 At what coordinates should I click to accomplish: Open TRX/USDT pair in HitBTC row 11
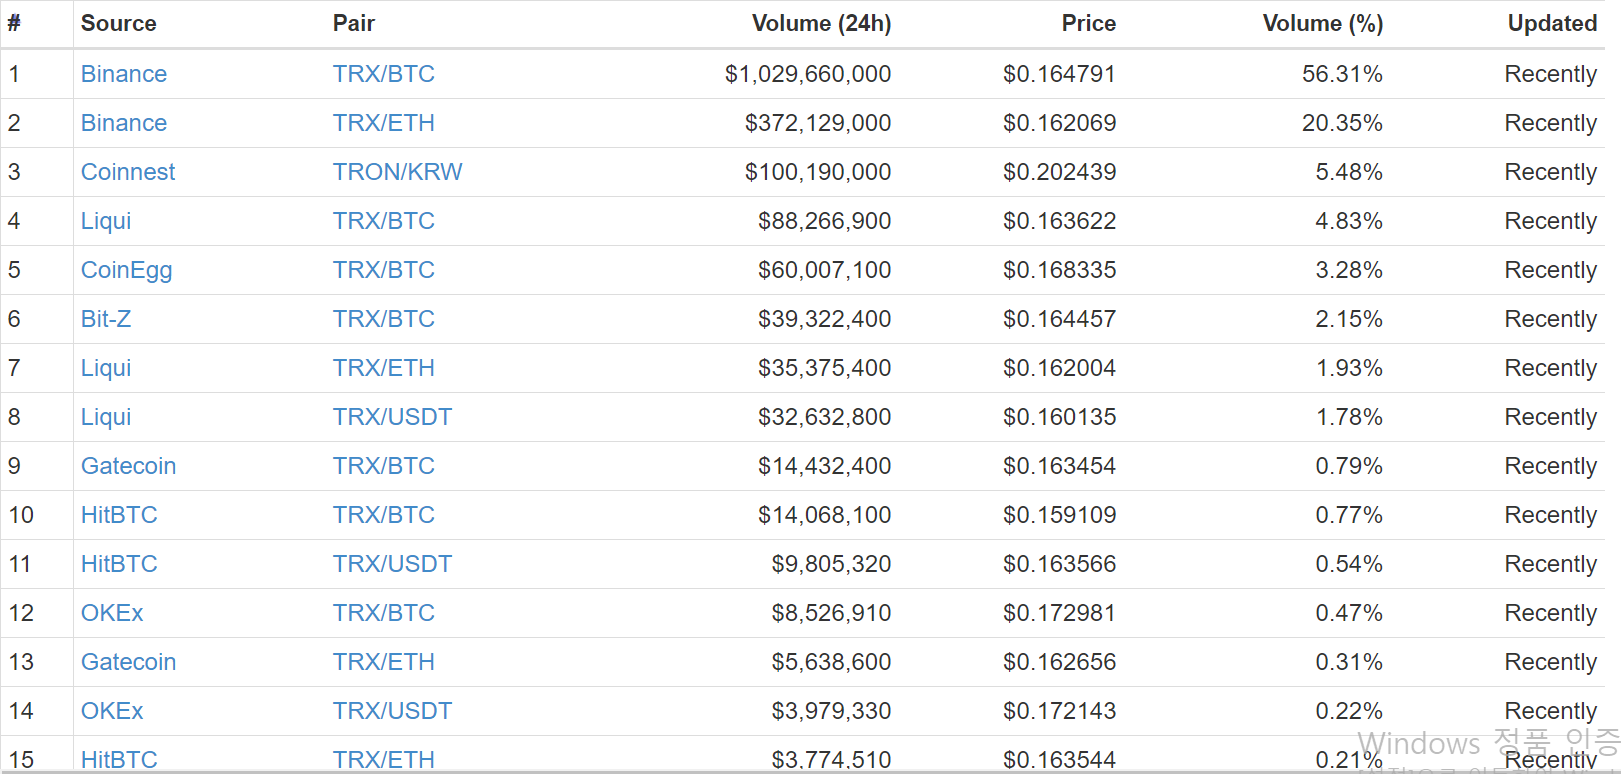pos(393,564)
